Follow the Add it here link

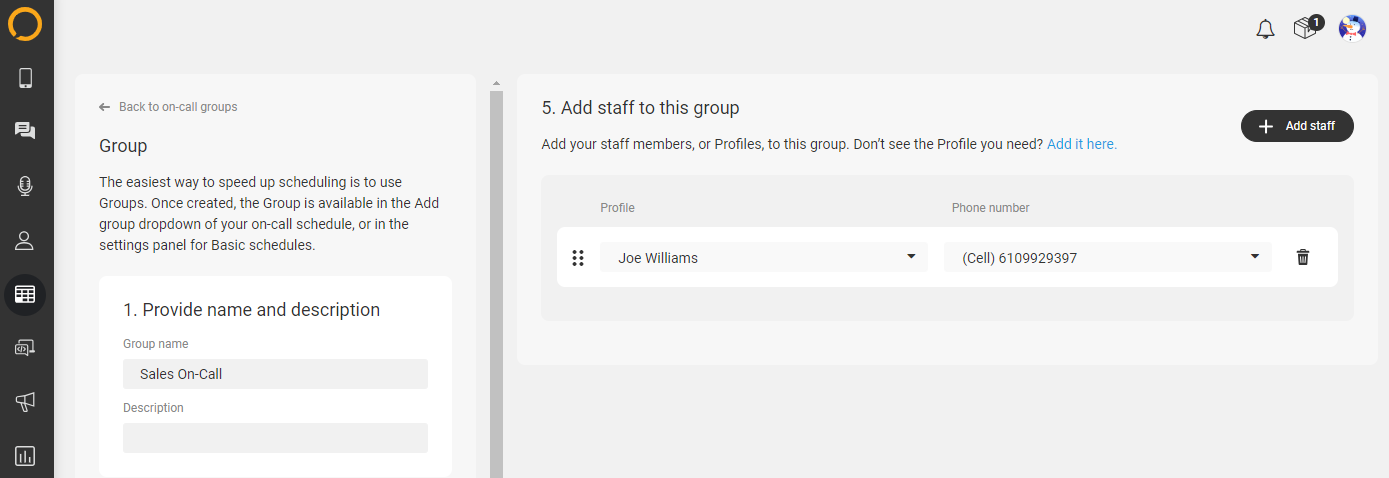pos(1082,144)
